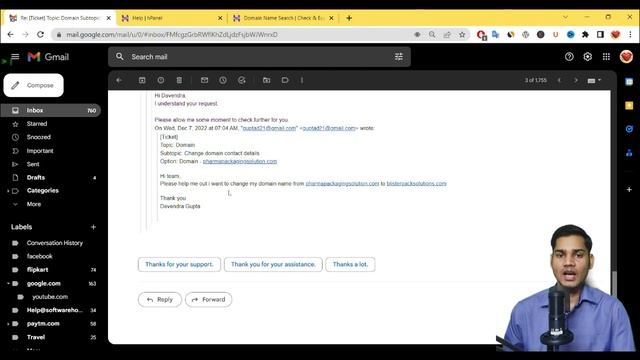
Task: Open Gmail support help icon
Action: [x=569, y=57]
